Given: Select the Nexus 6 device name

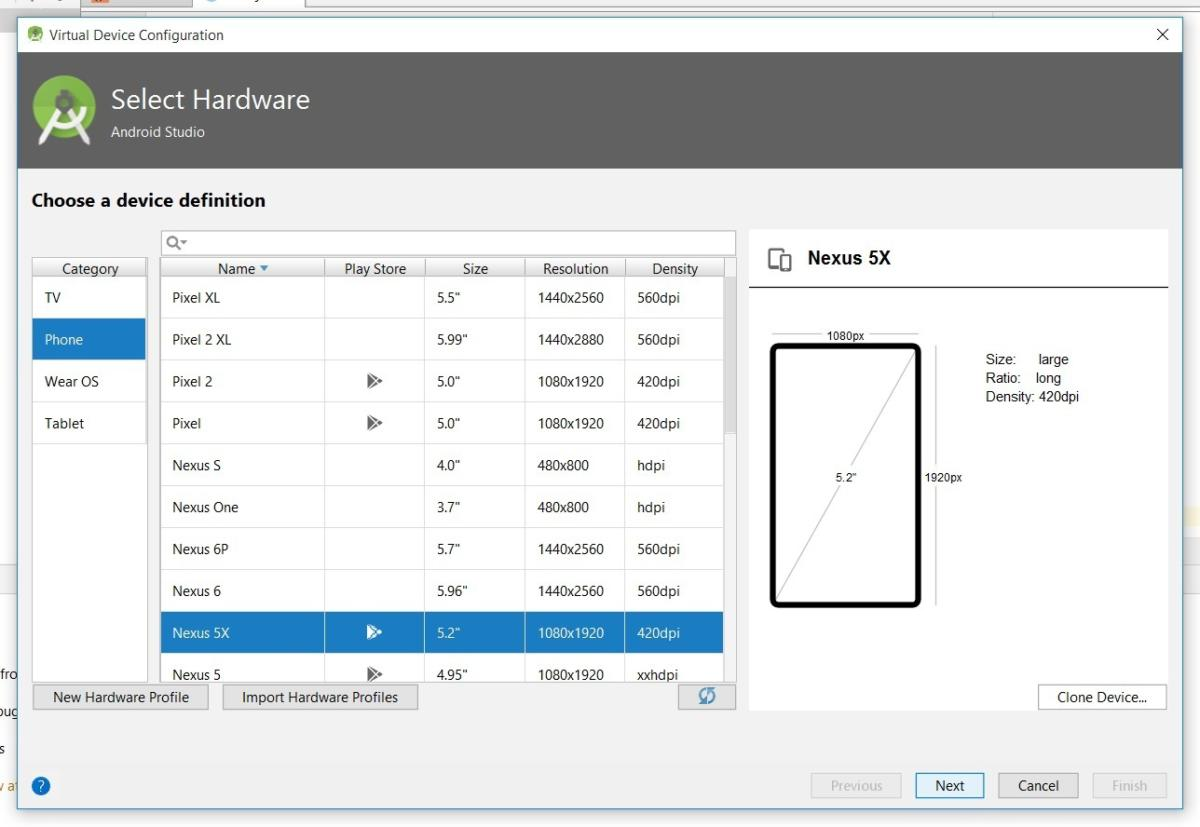Looking at the screenshot, I should 196,591.
